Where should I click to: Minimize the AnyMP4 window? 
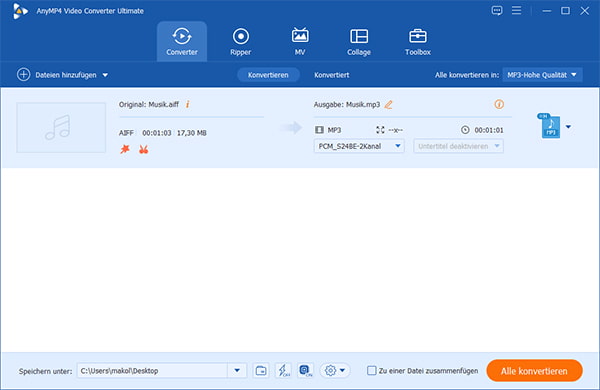[x=547, y=11]
